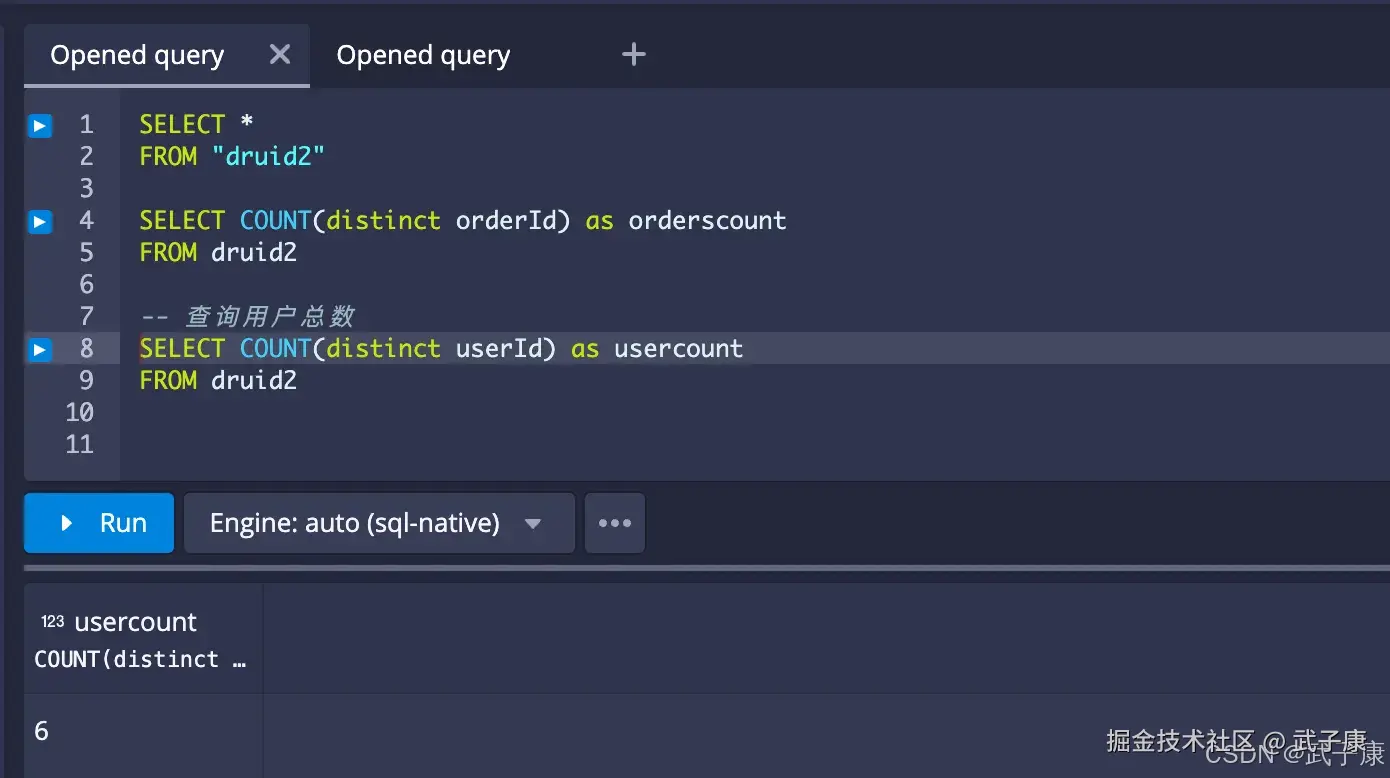
Task: Click line number 10 in the gutter
Action: [80, 413]
